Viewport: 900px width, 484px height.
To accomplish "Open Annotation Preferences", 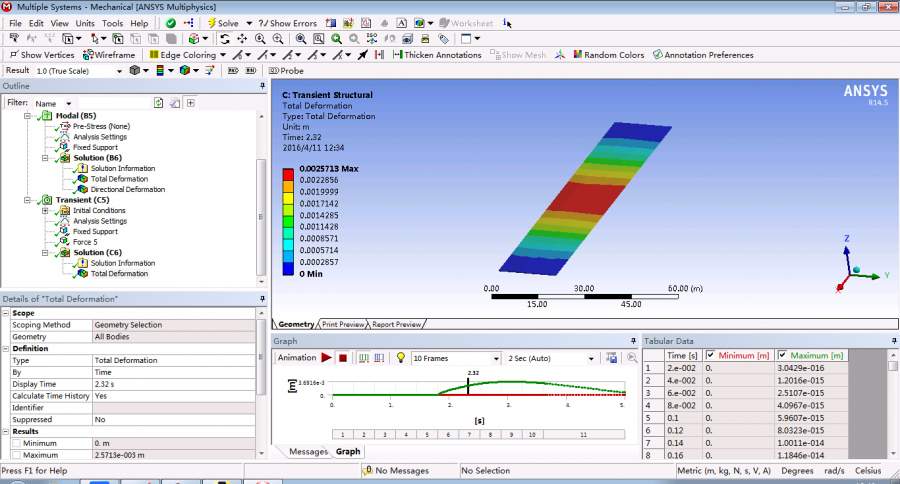I will tap(703, 55).
